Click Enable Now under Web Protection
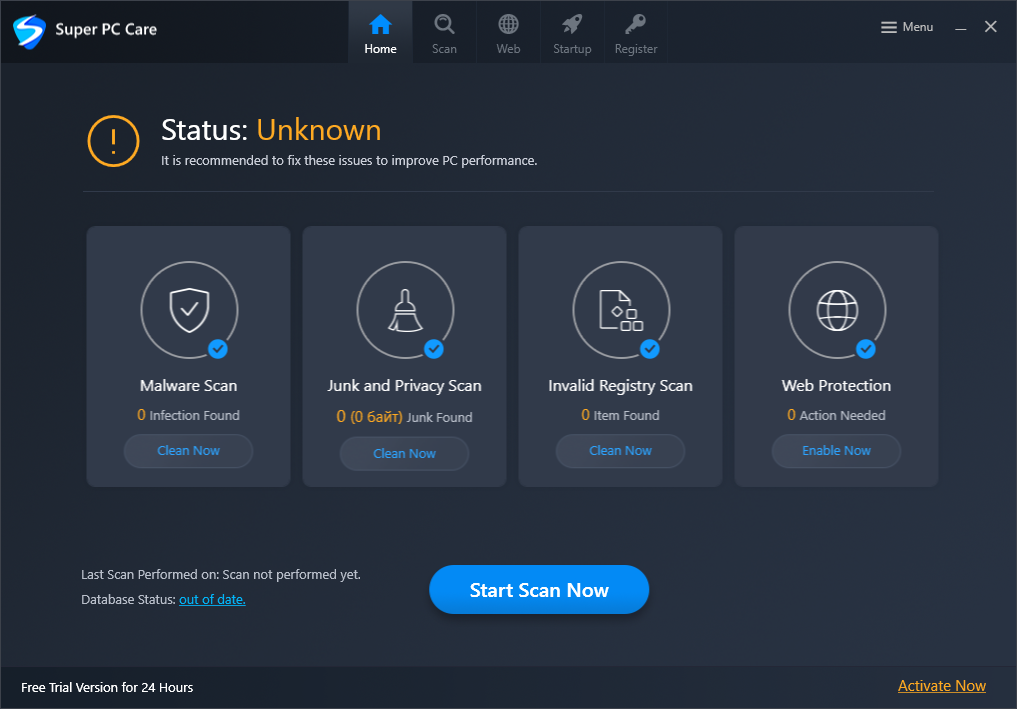 pyautogui.click(x=836, y=451)
